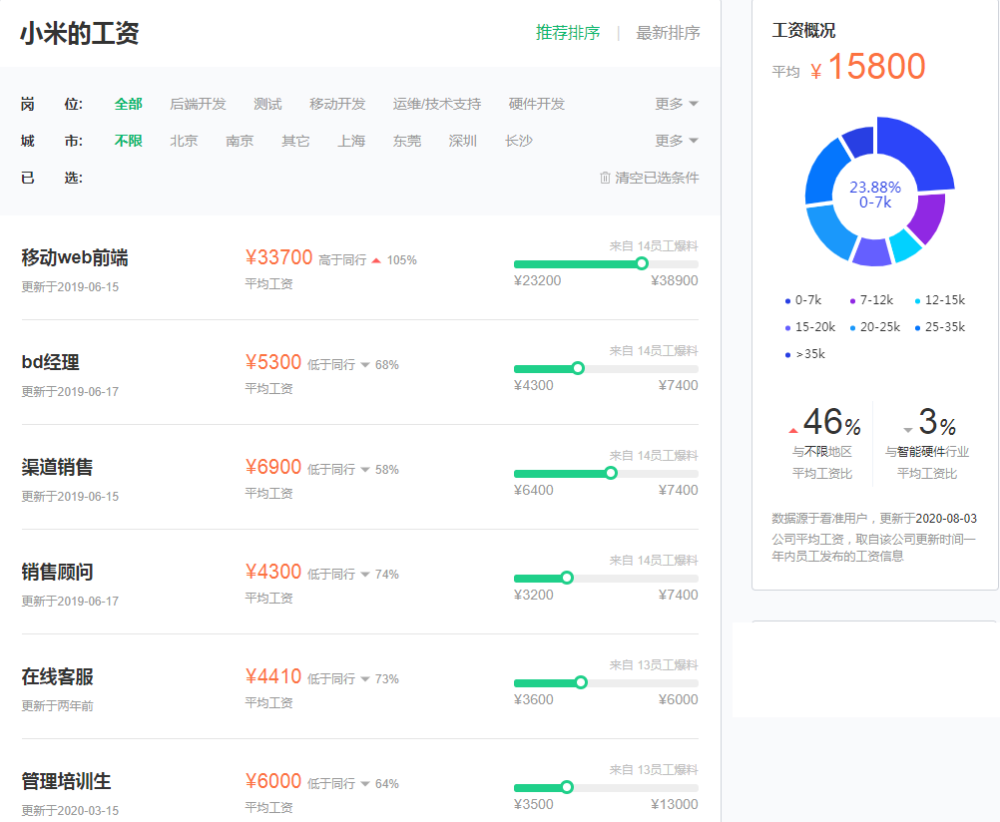Click the slider handle on 渠道销售 salary bar
Viewport: 1000px width, 822px height.
[611, 473]
